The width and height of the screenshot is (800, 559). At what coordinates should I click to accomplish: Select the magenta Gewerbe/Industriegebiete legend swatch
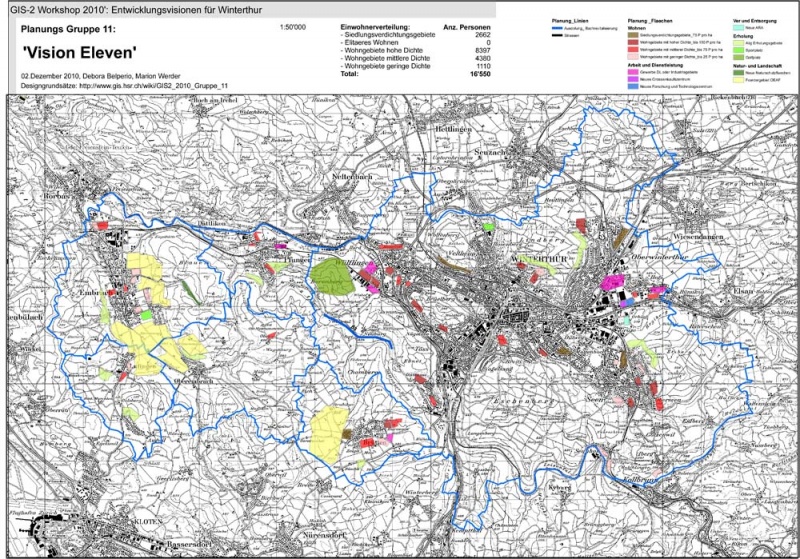(633, 71)
